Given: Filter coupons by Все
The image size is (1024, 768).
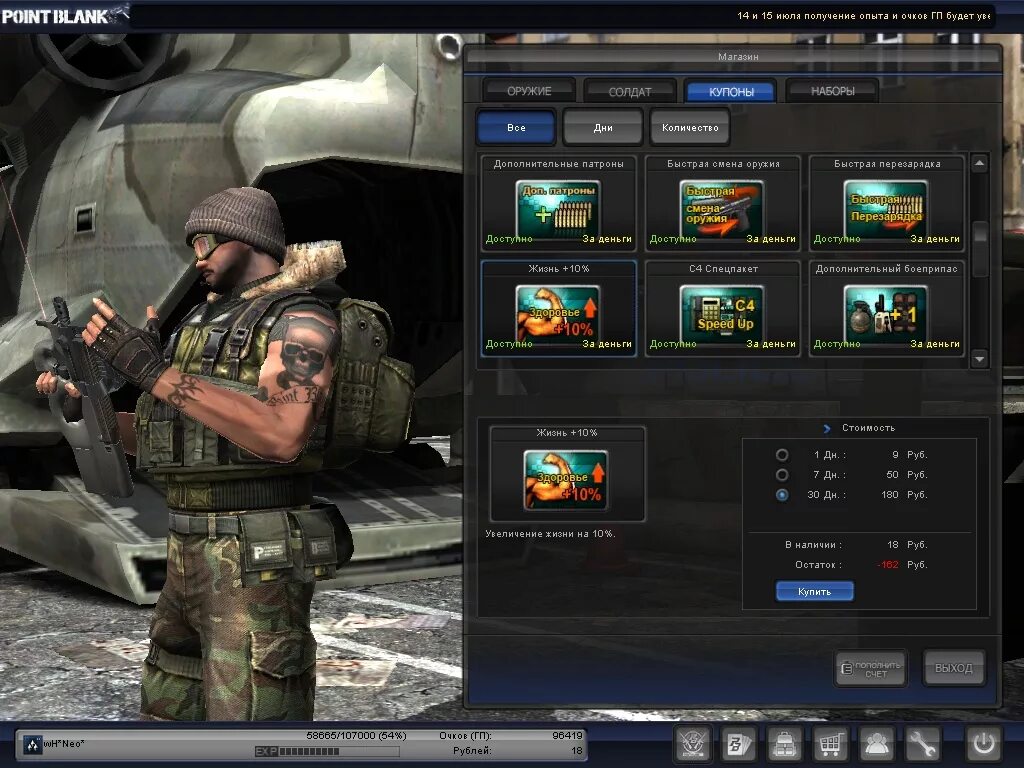Looking at the screenshot, I should 516,127.
